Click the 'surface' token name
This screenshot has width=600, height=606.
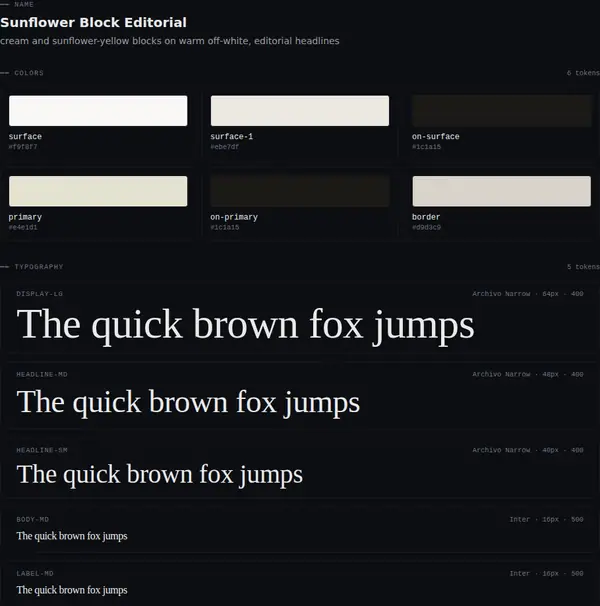coord(25,136)
